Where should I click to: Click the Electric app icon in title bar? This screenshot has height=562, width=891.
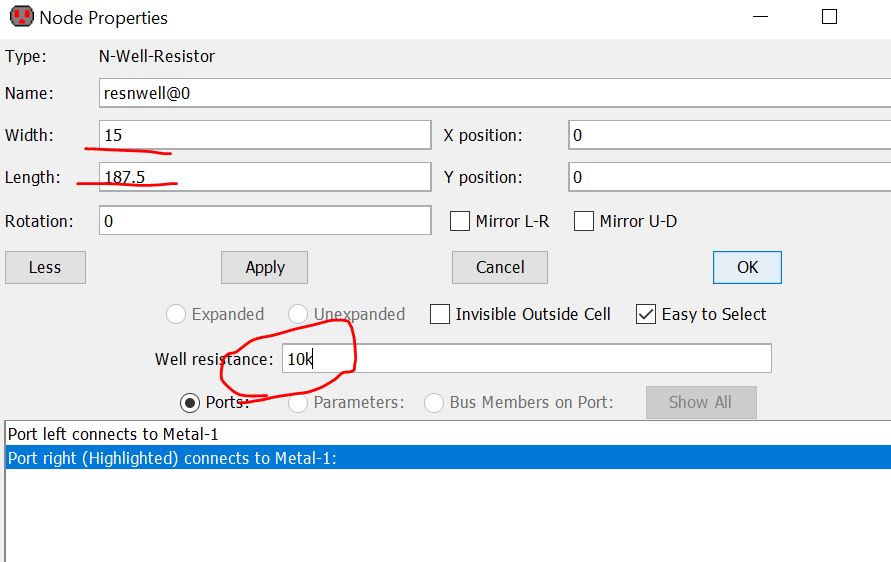(20, 18)
